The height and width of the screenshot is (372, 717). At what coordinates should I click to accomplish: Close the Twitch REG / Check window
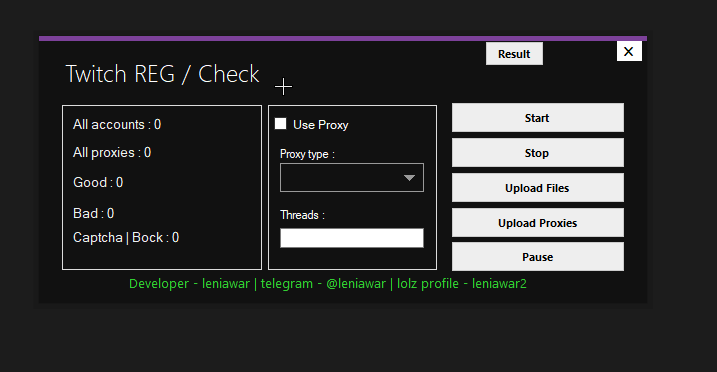point(629,52)
